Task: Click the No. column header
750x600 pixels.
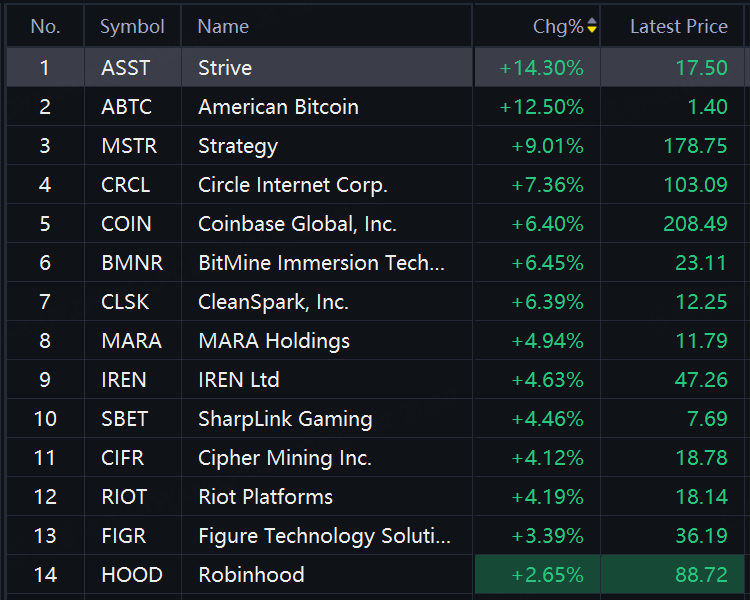Action: [45, 26]
